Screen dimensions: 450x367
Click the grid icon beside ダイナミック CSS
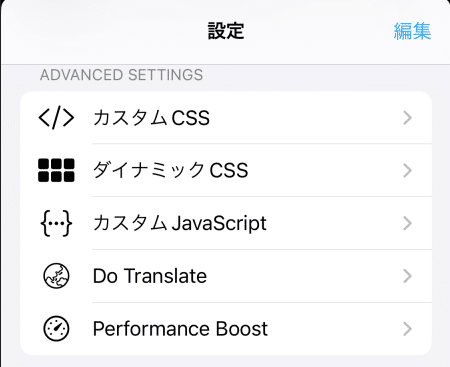point(56,170)
